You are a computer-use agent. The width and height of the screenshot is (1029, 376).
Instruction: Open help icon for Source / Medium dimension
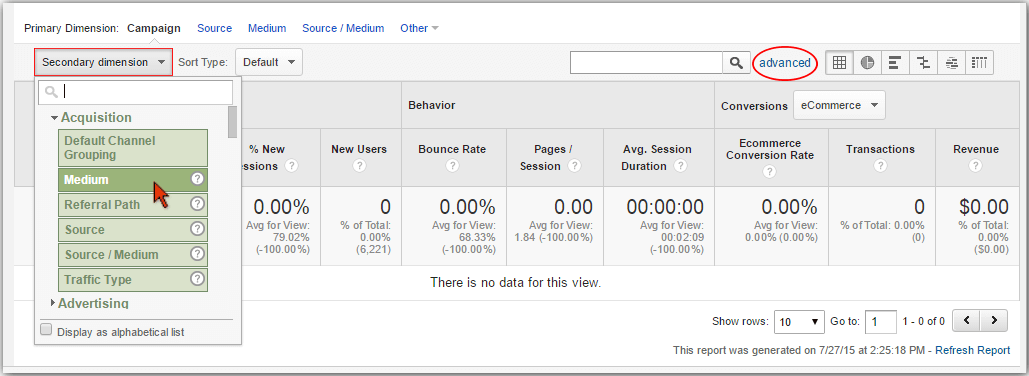[197, 254]
